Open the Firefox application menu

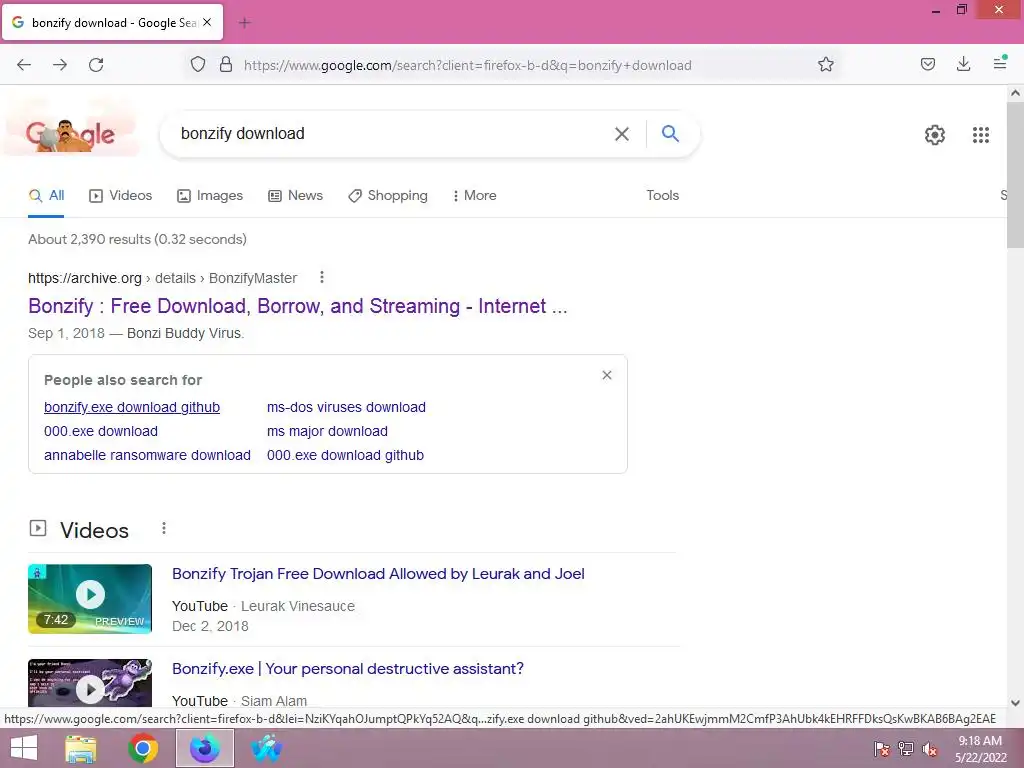pos(1000,63)
